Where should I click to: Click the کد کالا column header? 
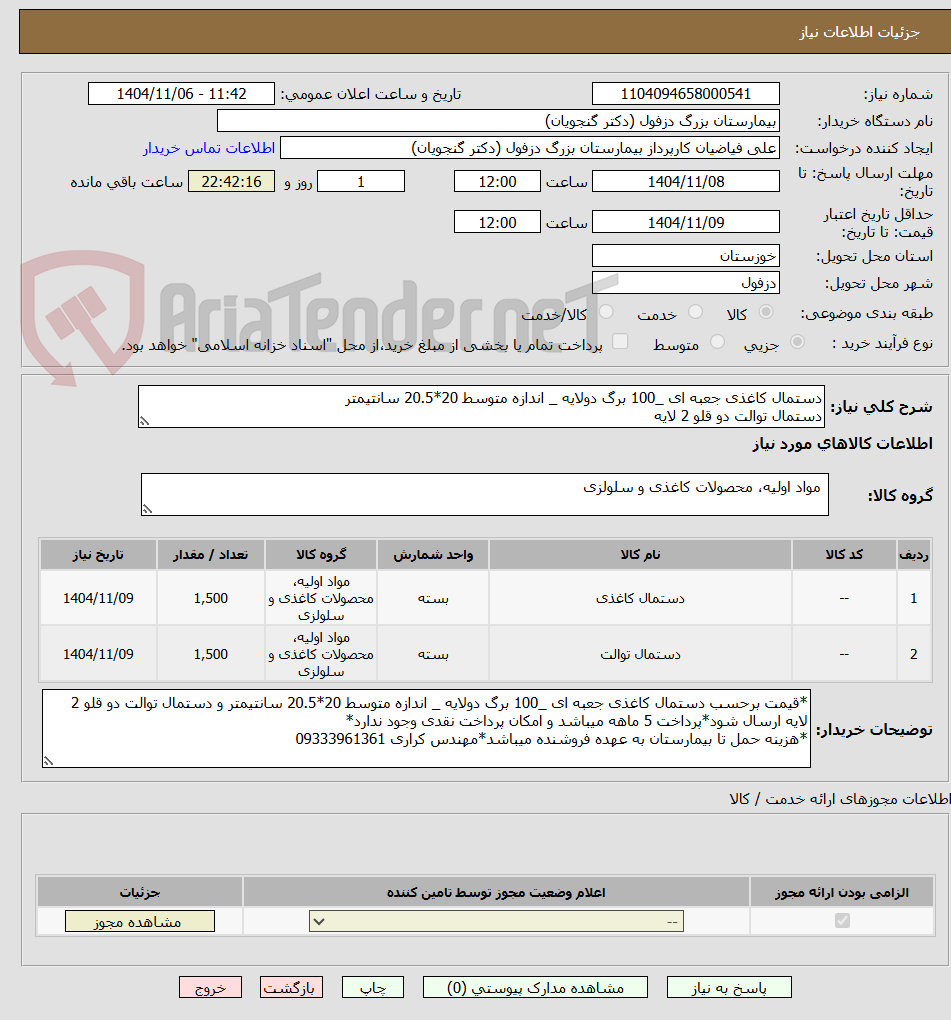(x=844, y=555)
